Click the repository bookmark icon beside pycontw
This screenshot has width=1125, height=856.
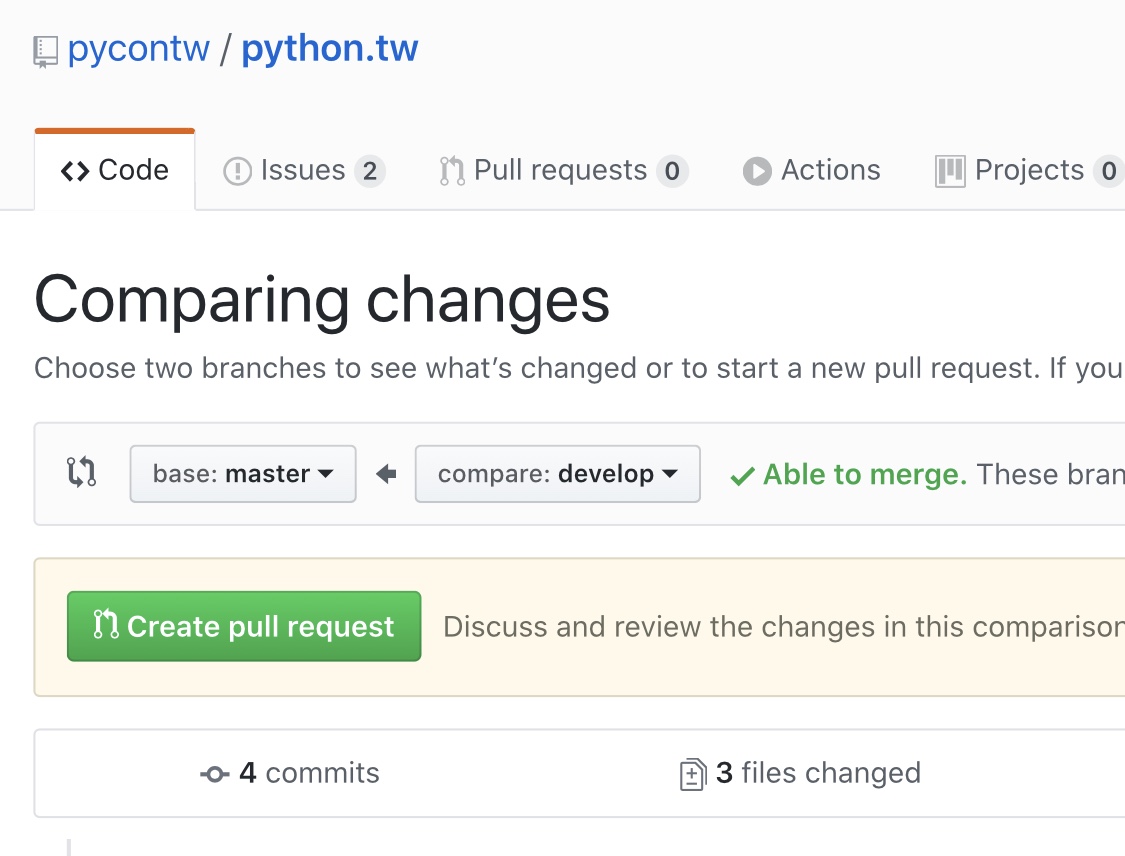42,46
